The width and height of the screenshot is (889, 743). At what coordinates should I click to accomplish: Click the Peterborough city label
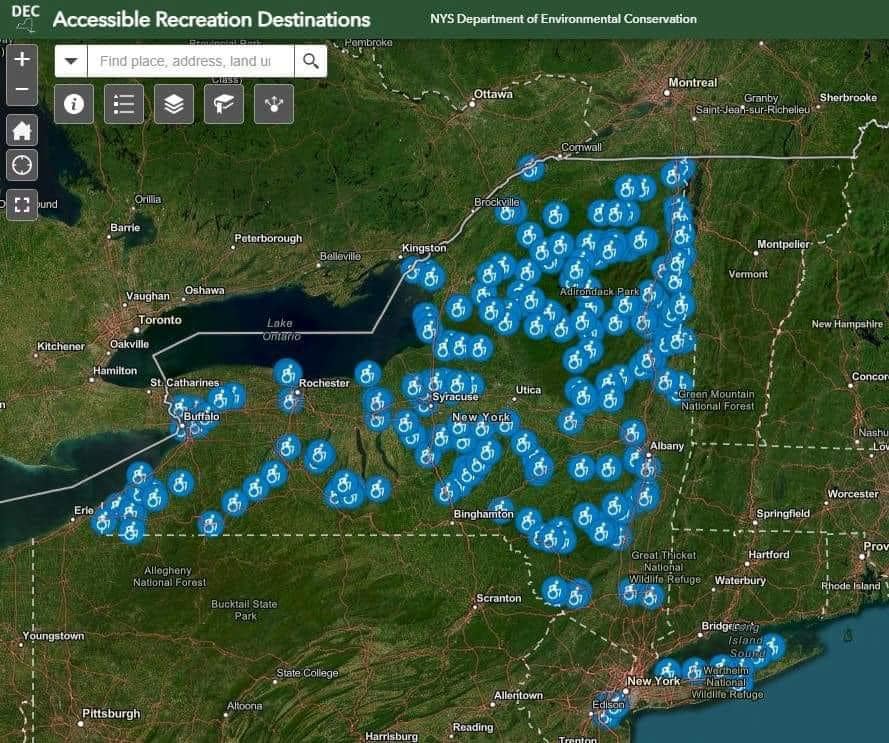coord(268,238)
